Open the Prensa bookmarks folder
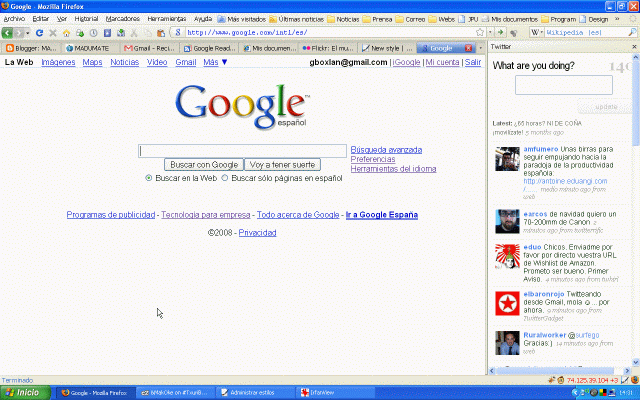 378,19
